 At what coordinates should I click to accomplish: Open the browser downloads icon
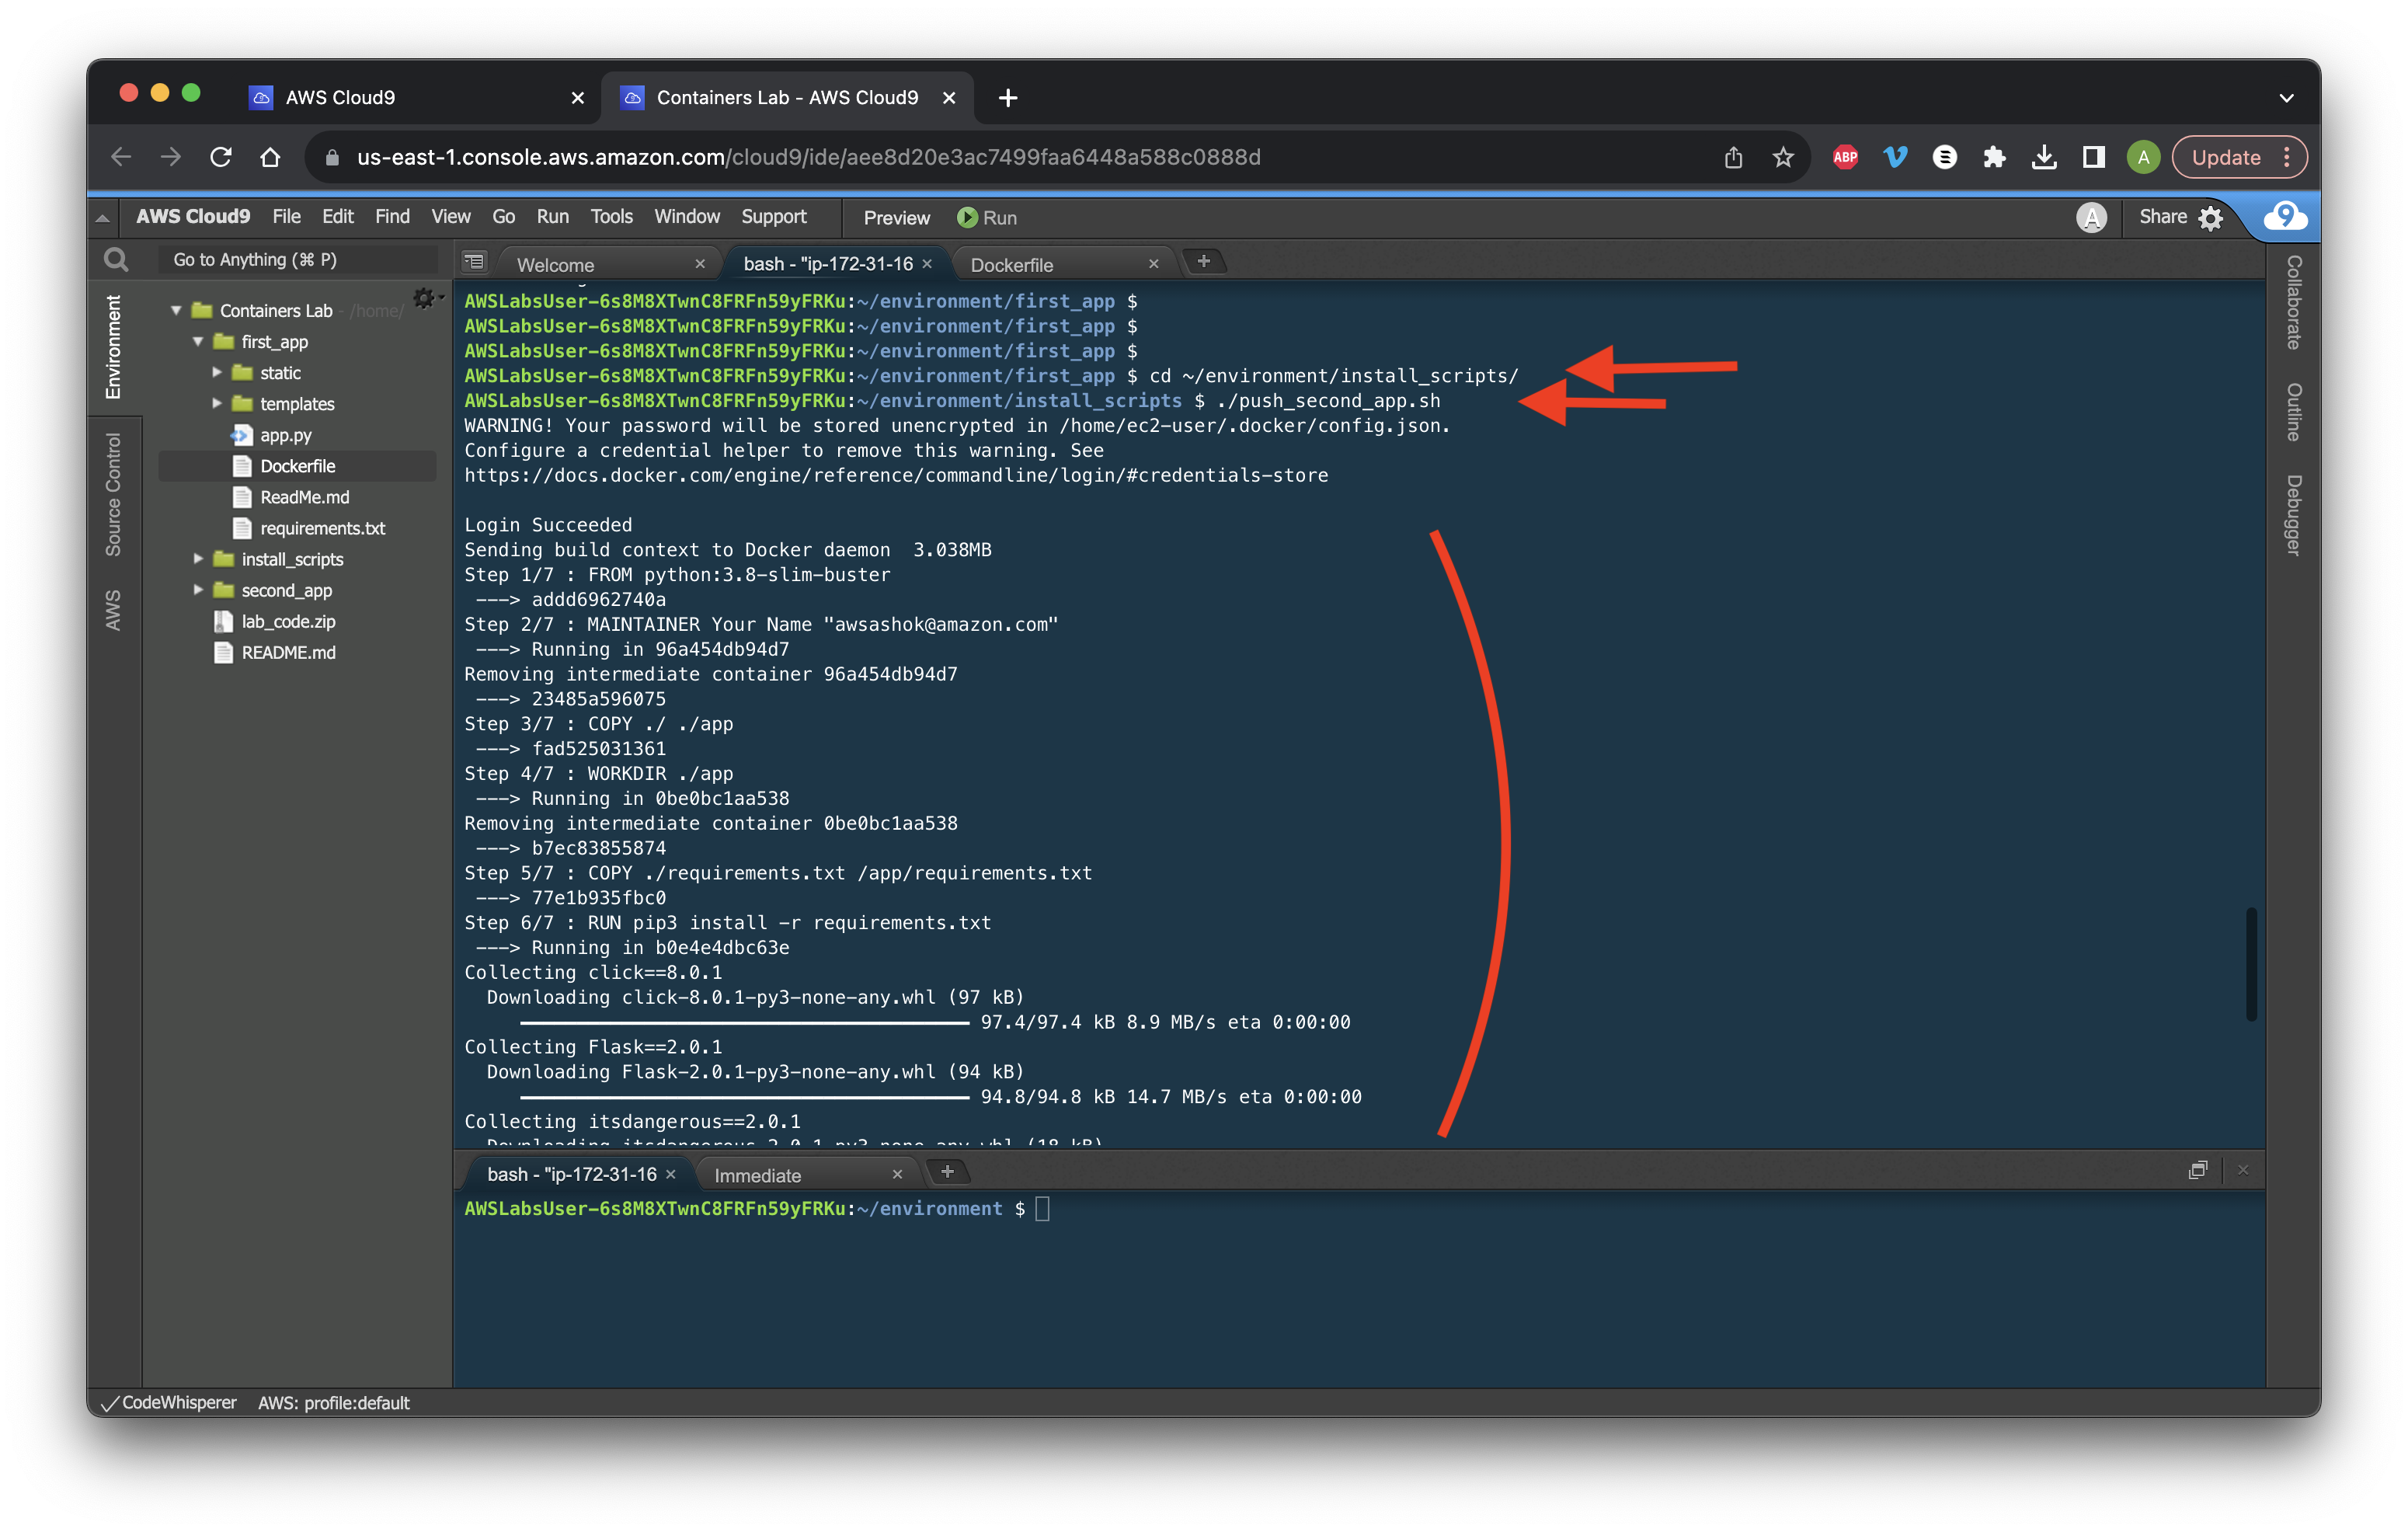pos(2044,157)
